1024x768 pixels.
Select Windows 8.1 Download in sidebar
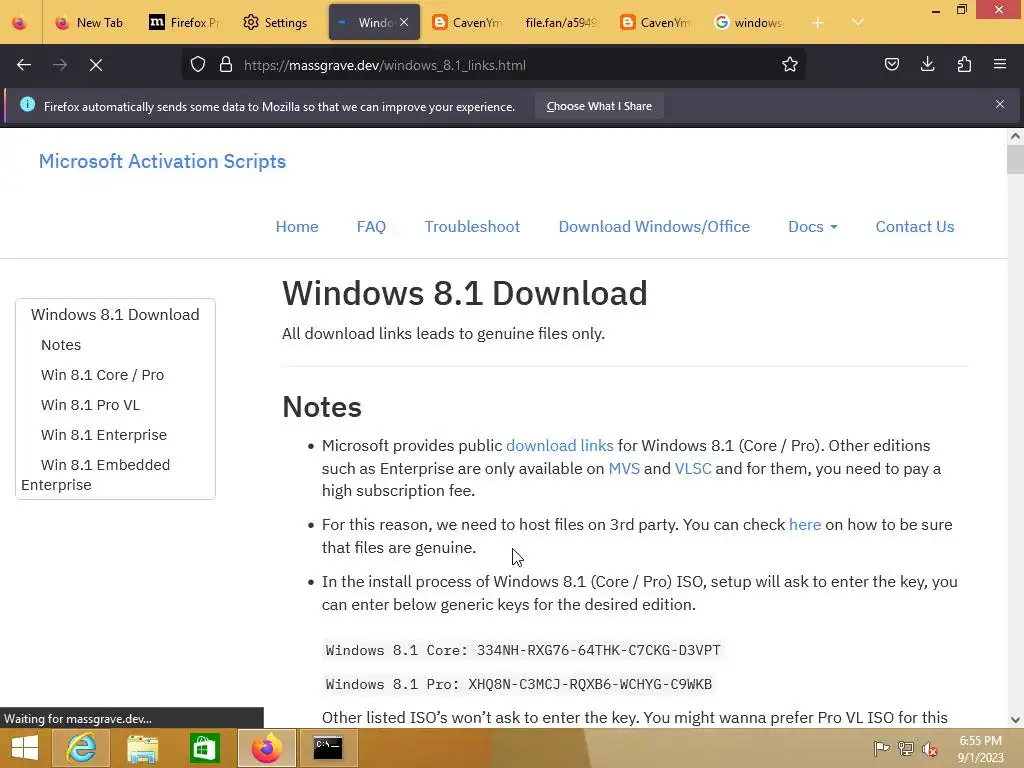click(x=115, y=314)
